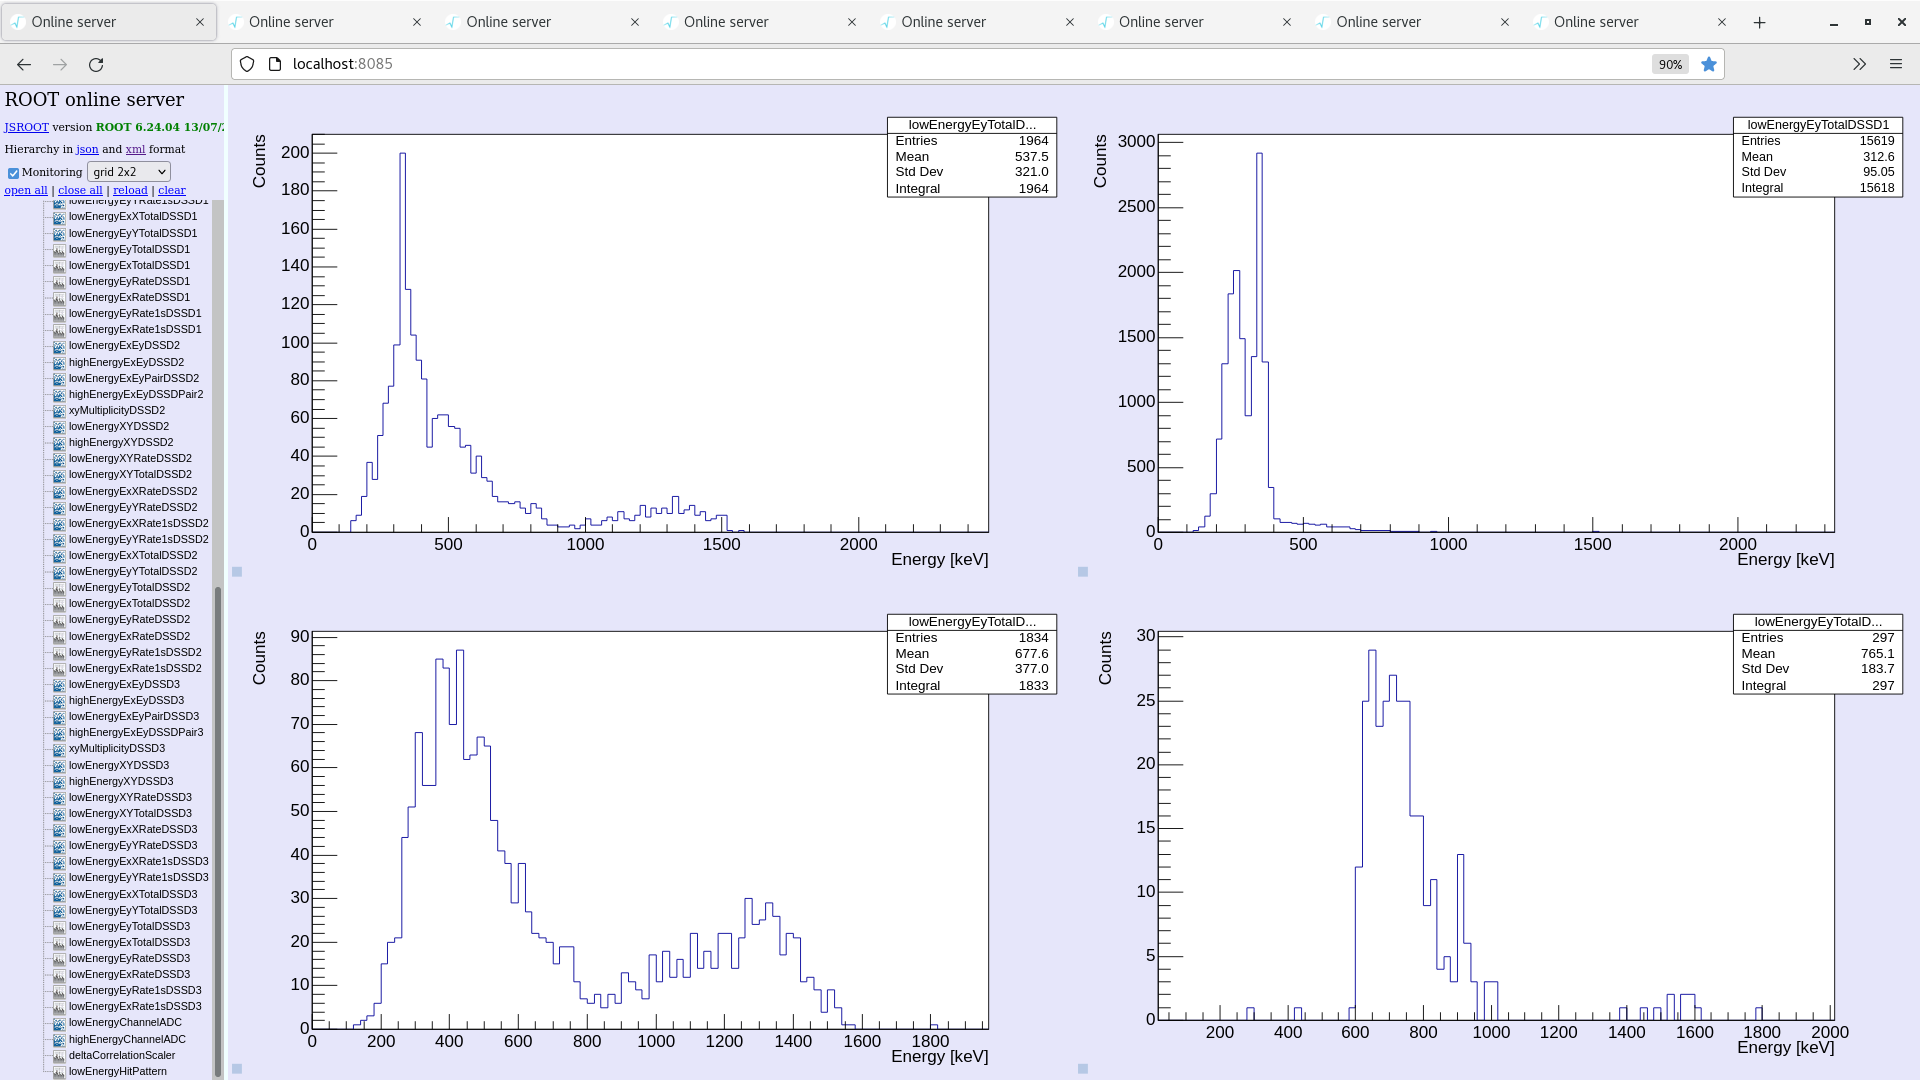
Task: Click the open all link
Action: tap(26, 190)
